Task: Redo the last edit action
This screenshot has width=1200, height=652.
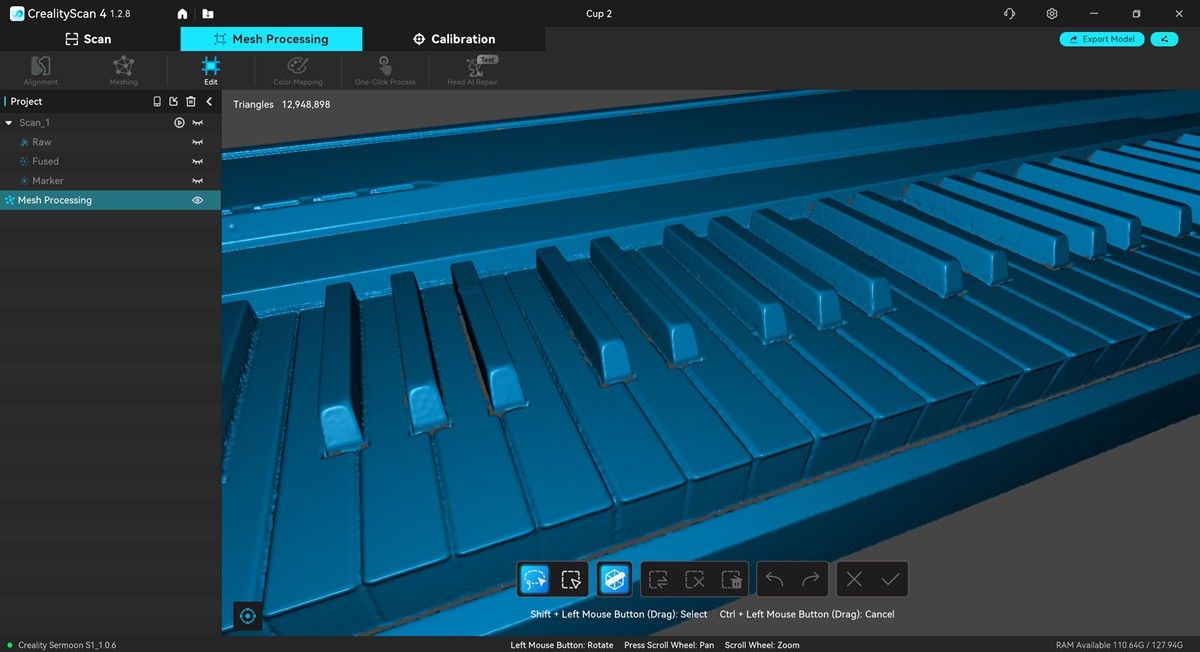Action: click(811, 579)
